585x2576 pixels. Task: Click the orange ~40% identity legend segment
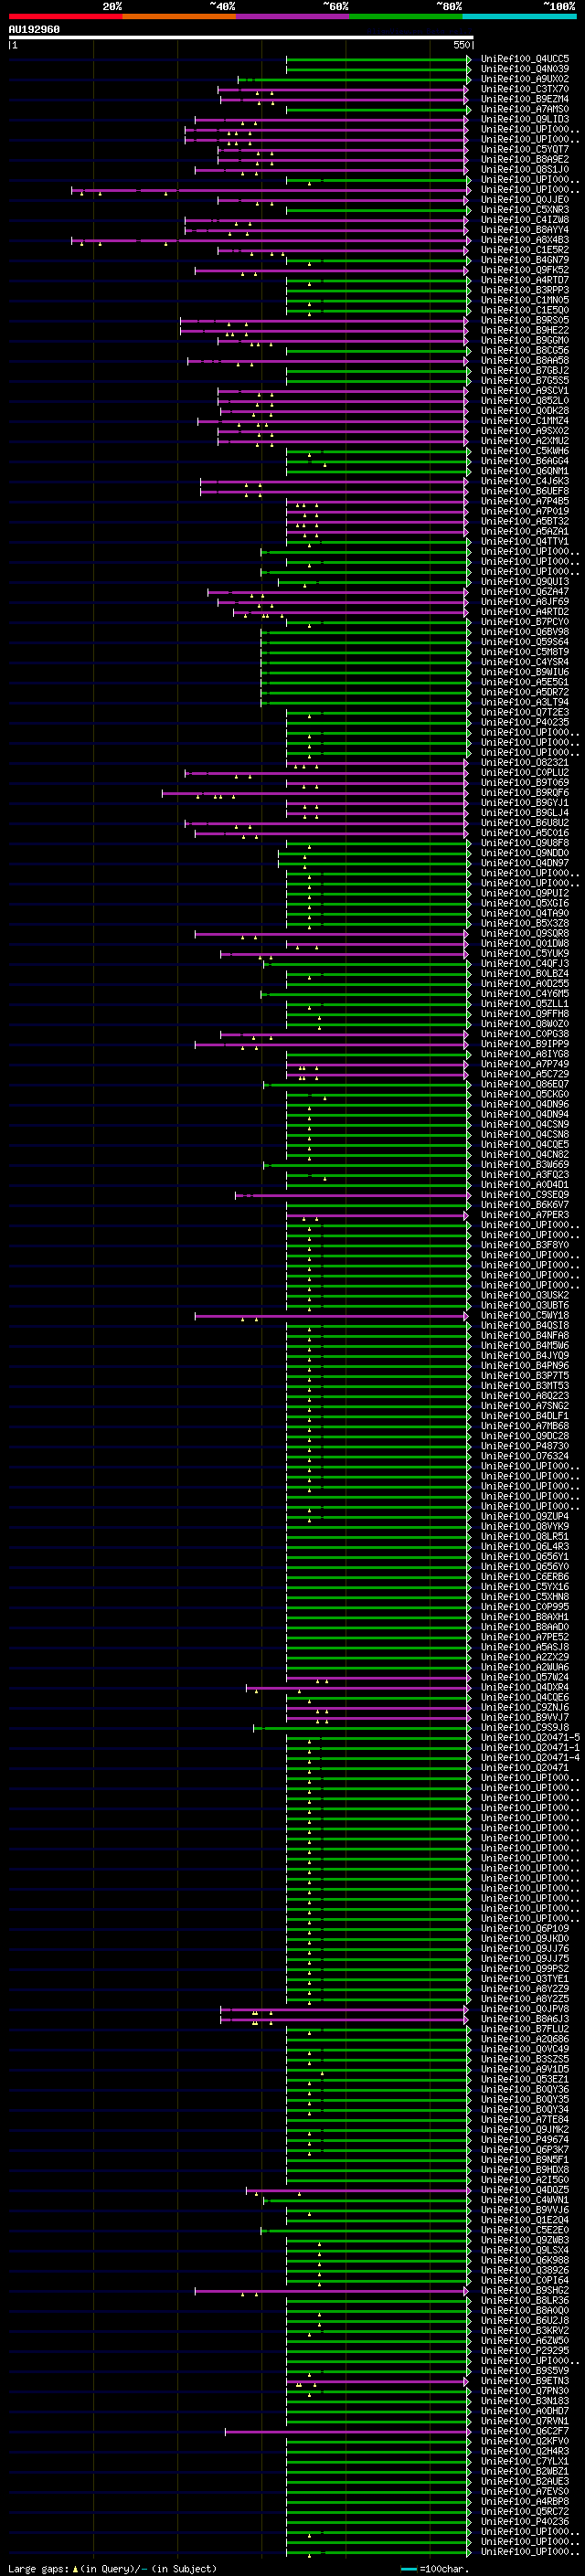pyautogui.click(x=179, y=17)
